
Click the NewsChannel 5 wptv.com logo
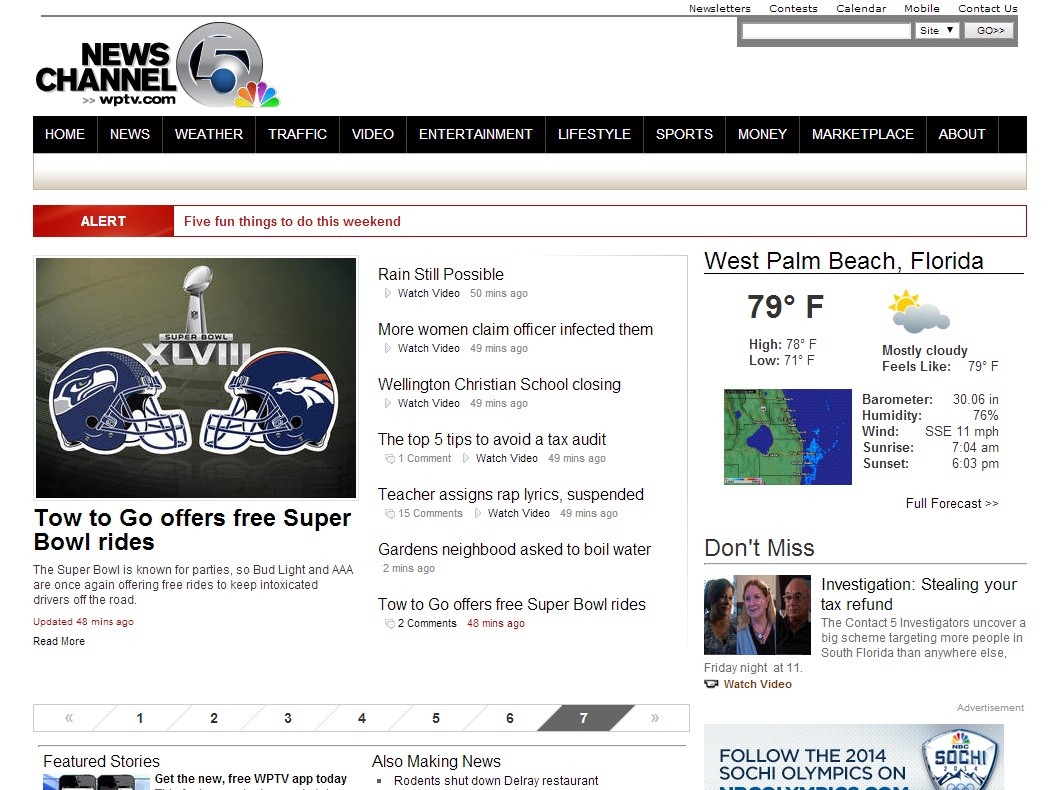pos(158,66)
